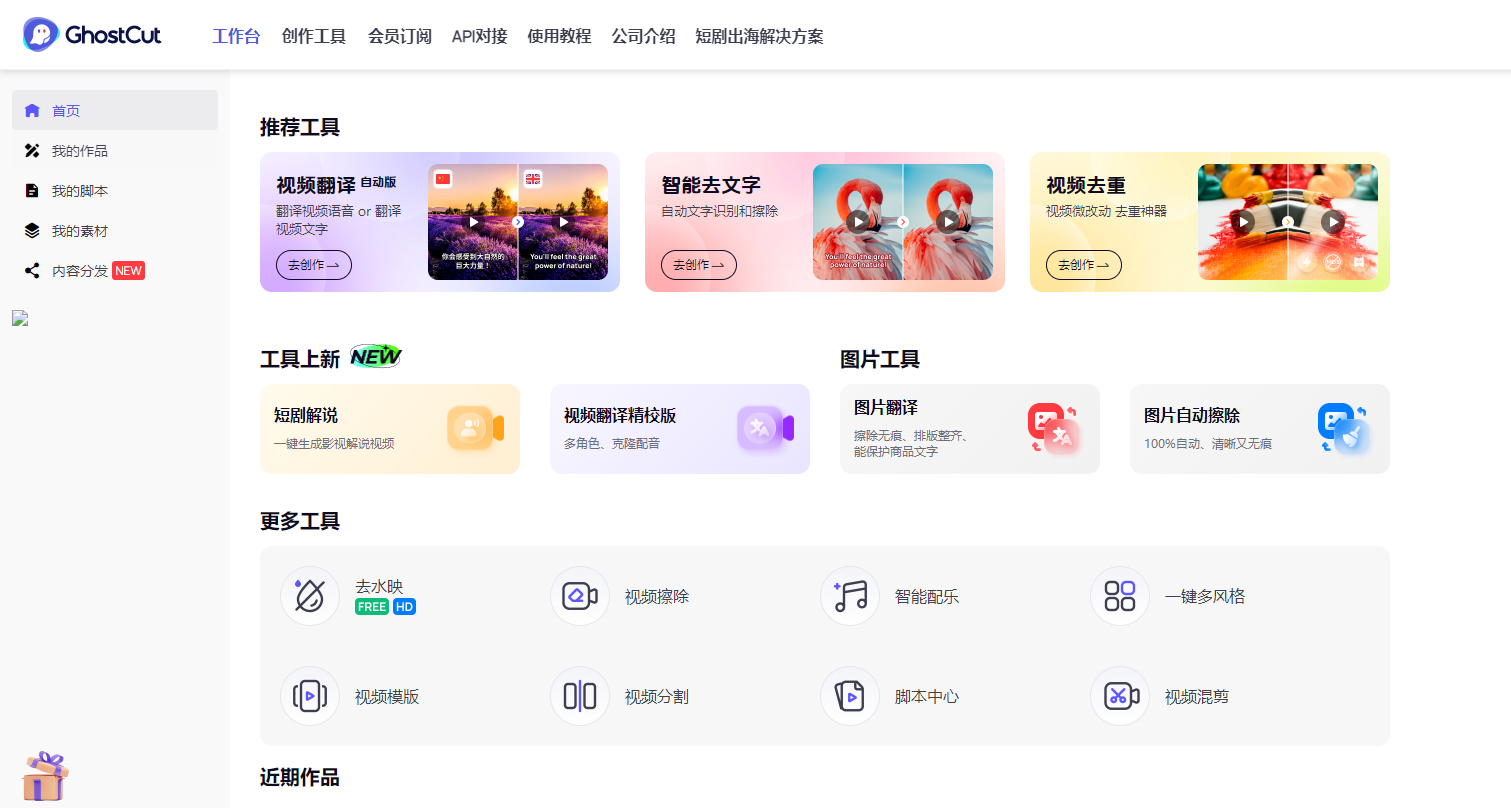
Task: Click the 智能配乐 music note icon
Action: [x=850, y=596]
